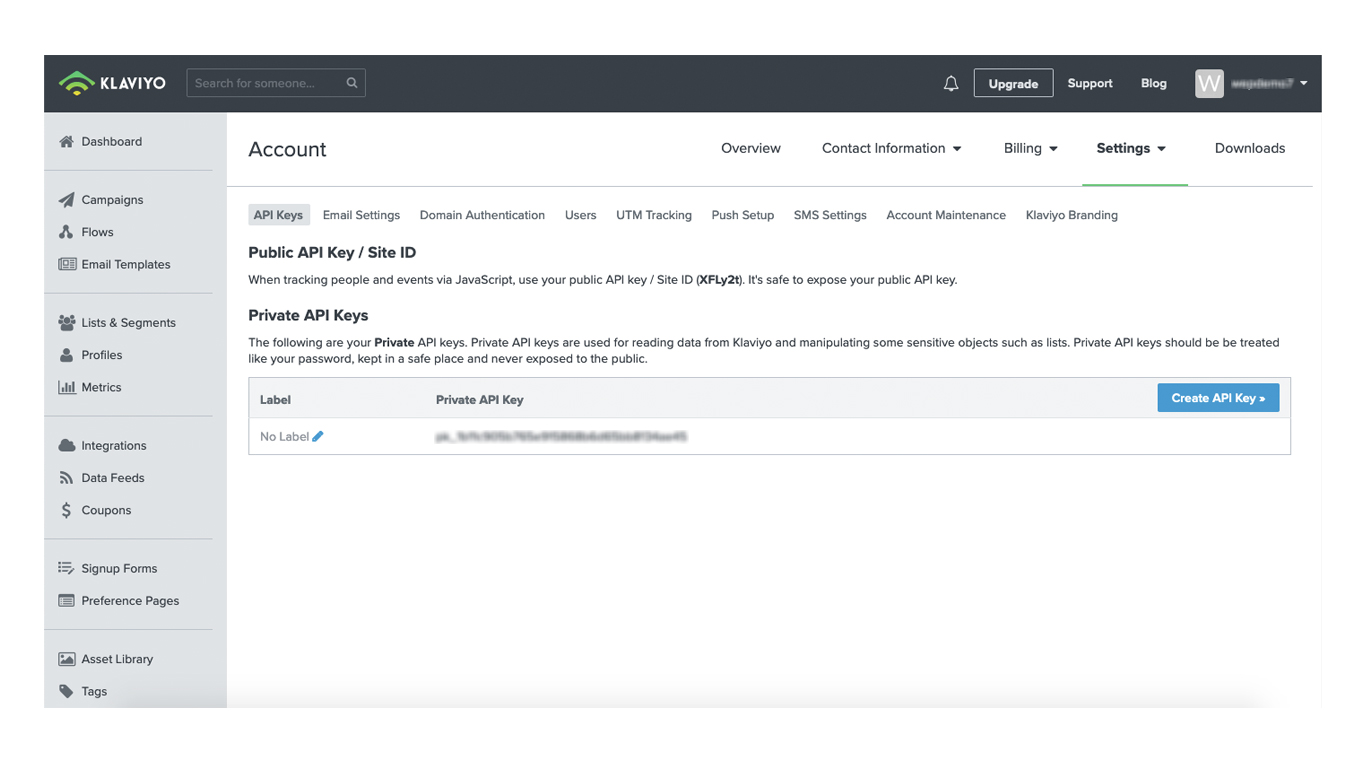Image resolution: width=1365 pixels, height=762 pixels.
Task: Expand the Settings dropdown
Action: pos(1132,148)
